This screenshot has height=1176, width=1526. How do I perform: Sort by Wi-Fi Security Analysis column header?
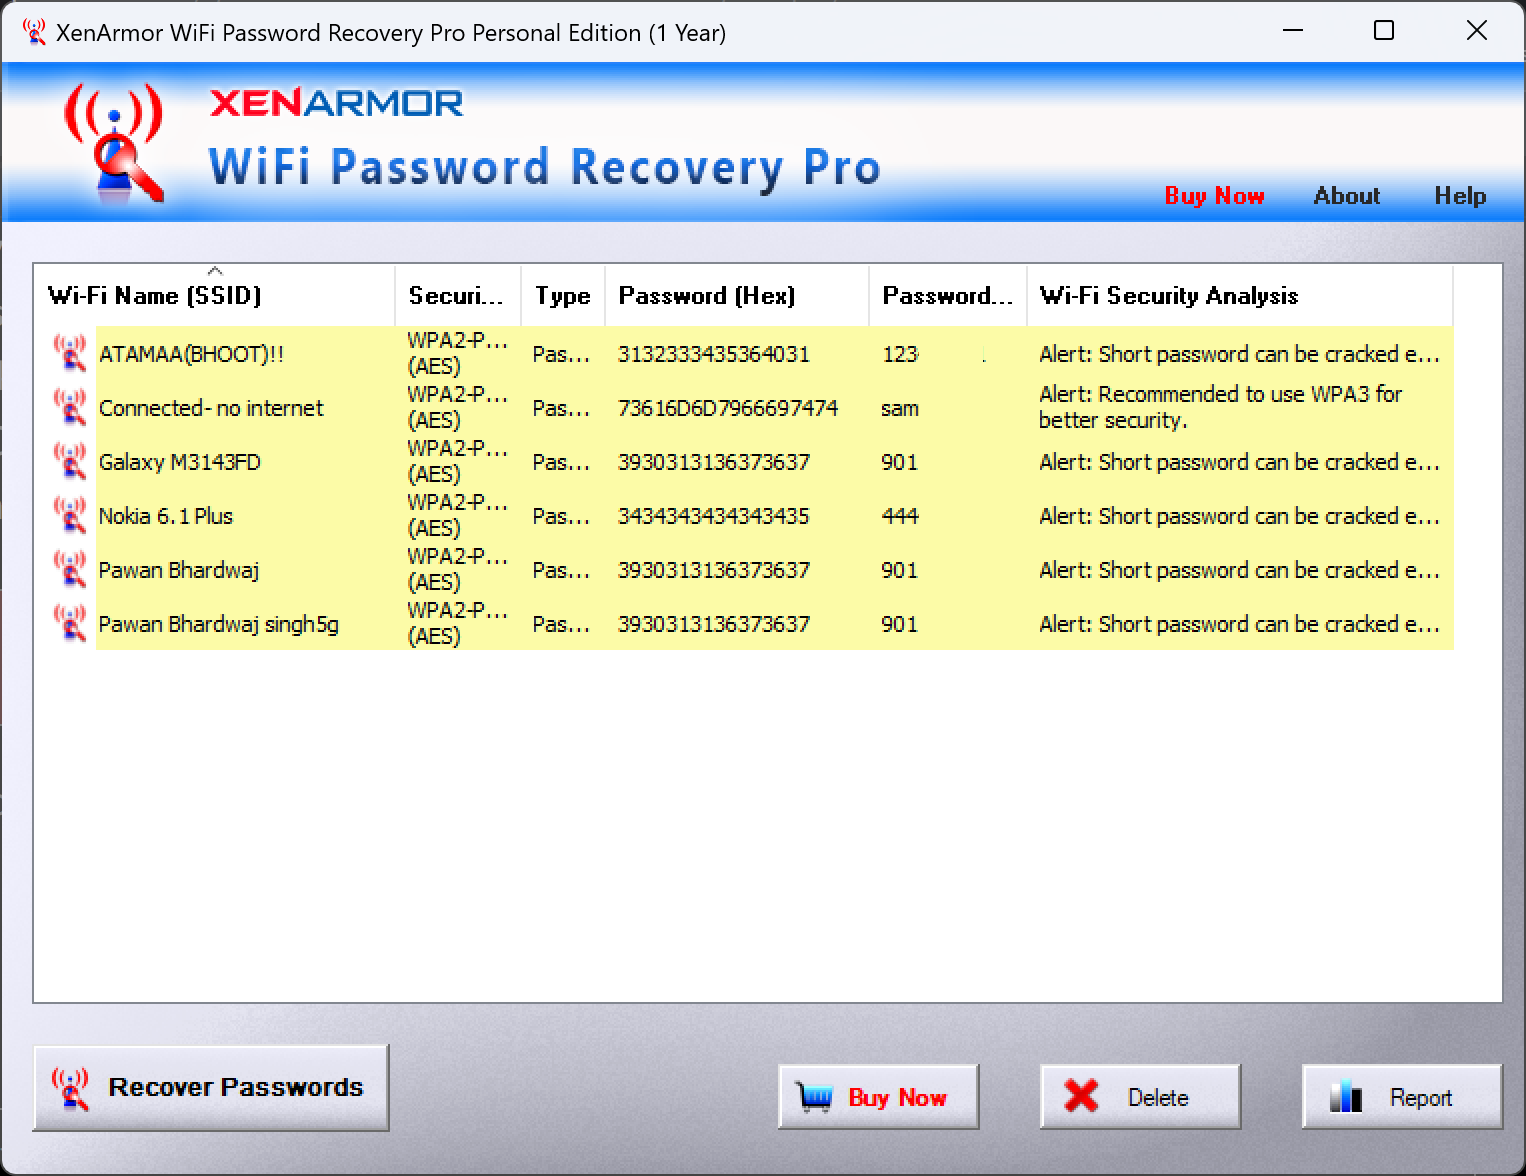click(1240, 295)
